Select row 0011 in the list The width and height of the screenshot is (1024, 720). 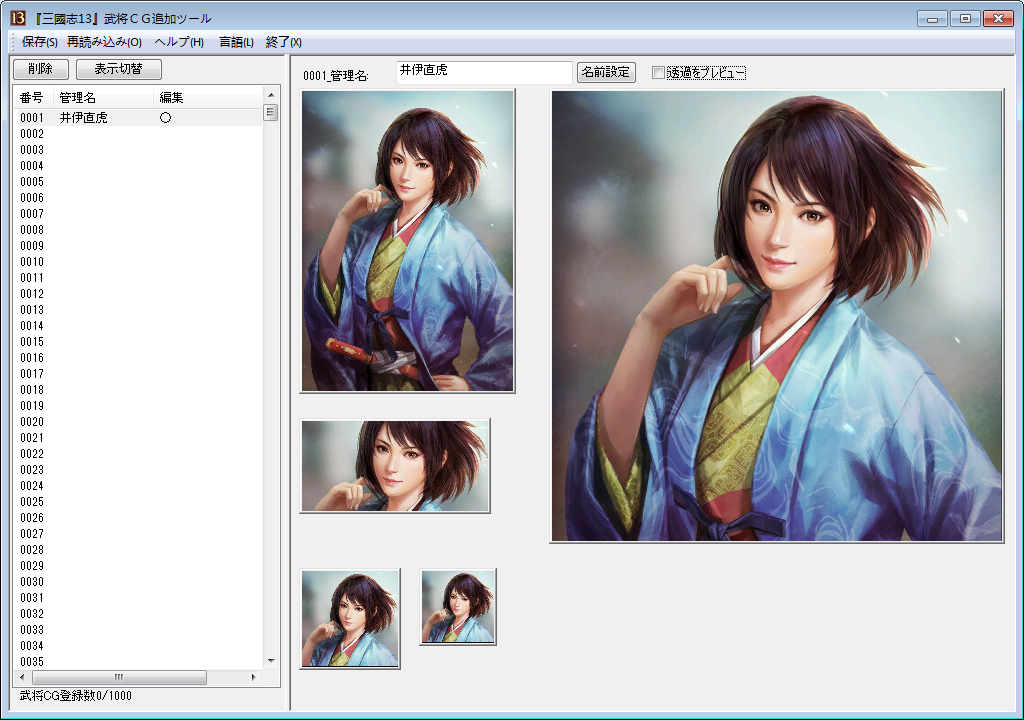tap(138, 278)
